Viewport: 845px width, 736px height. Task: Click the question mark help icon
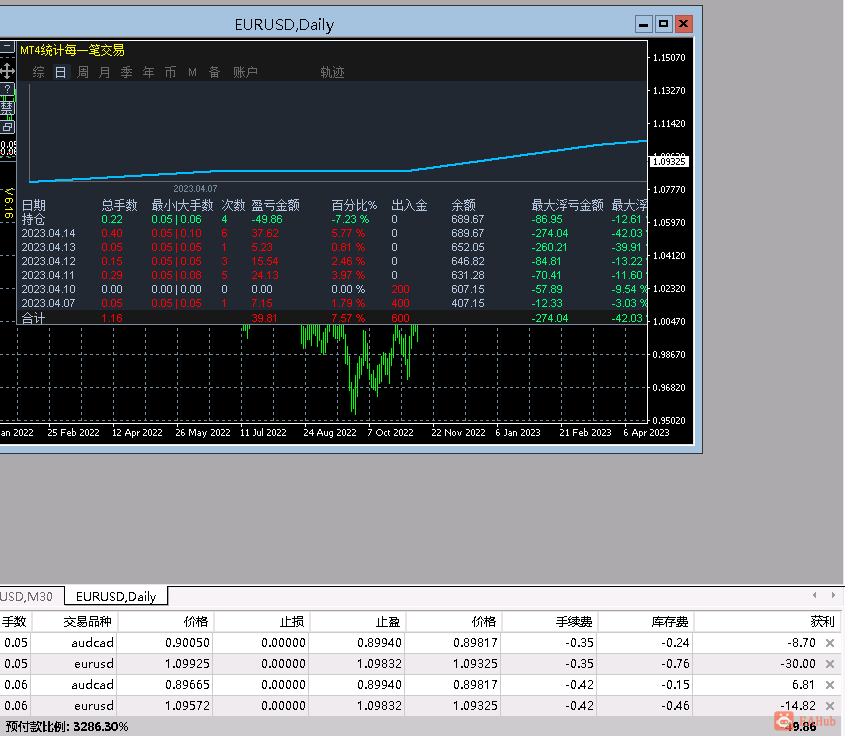pos(8,89)
